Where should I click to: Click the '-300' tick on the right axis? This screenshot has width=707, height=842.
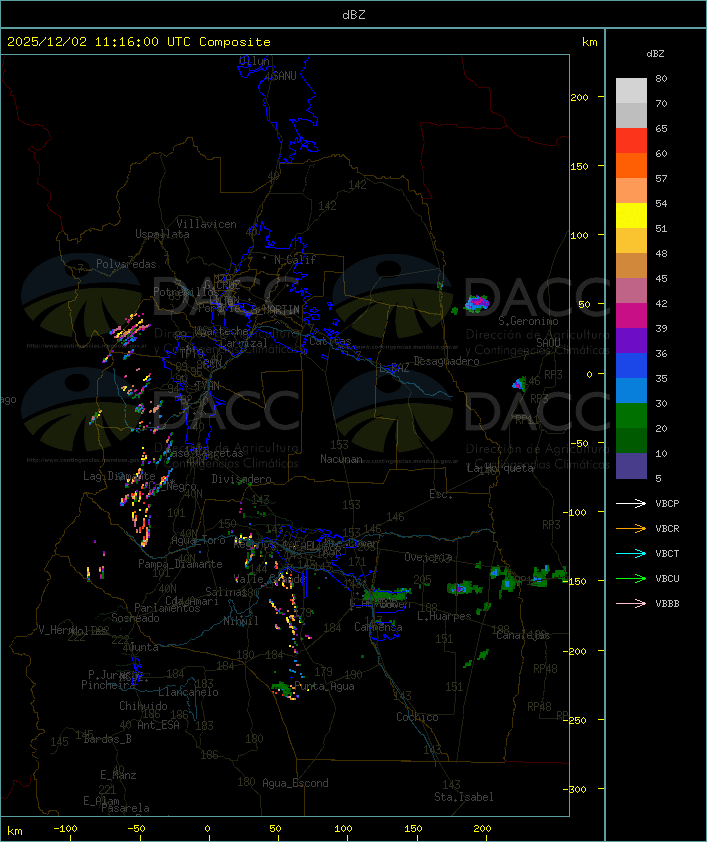[x=577, y=789]
